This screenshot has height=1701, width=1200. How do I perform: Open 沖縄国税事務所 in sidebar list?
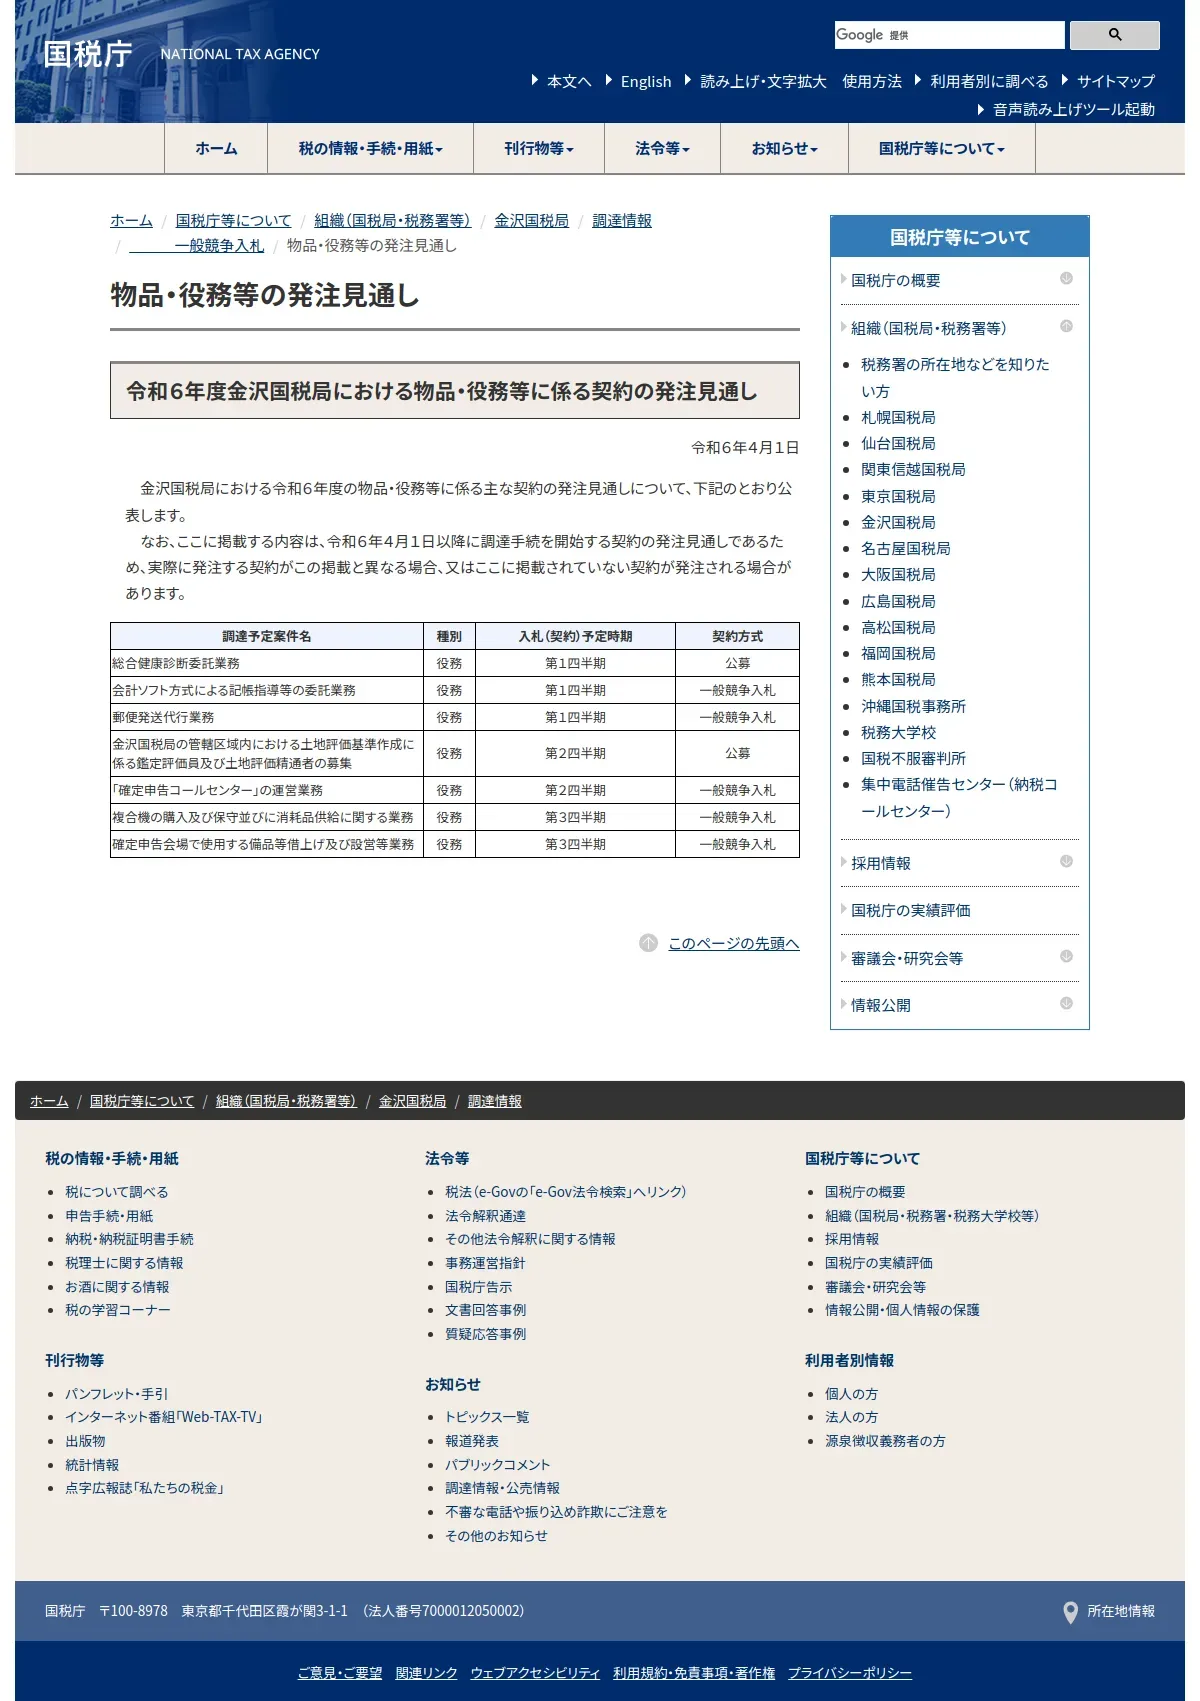[913, 706]
